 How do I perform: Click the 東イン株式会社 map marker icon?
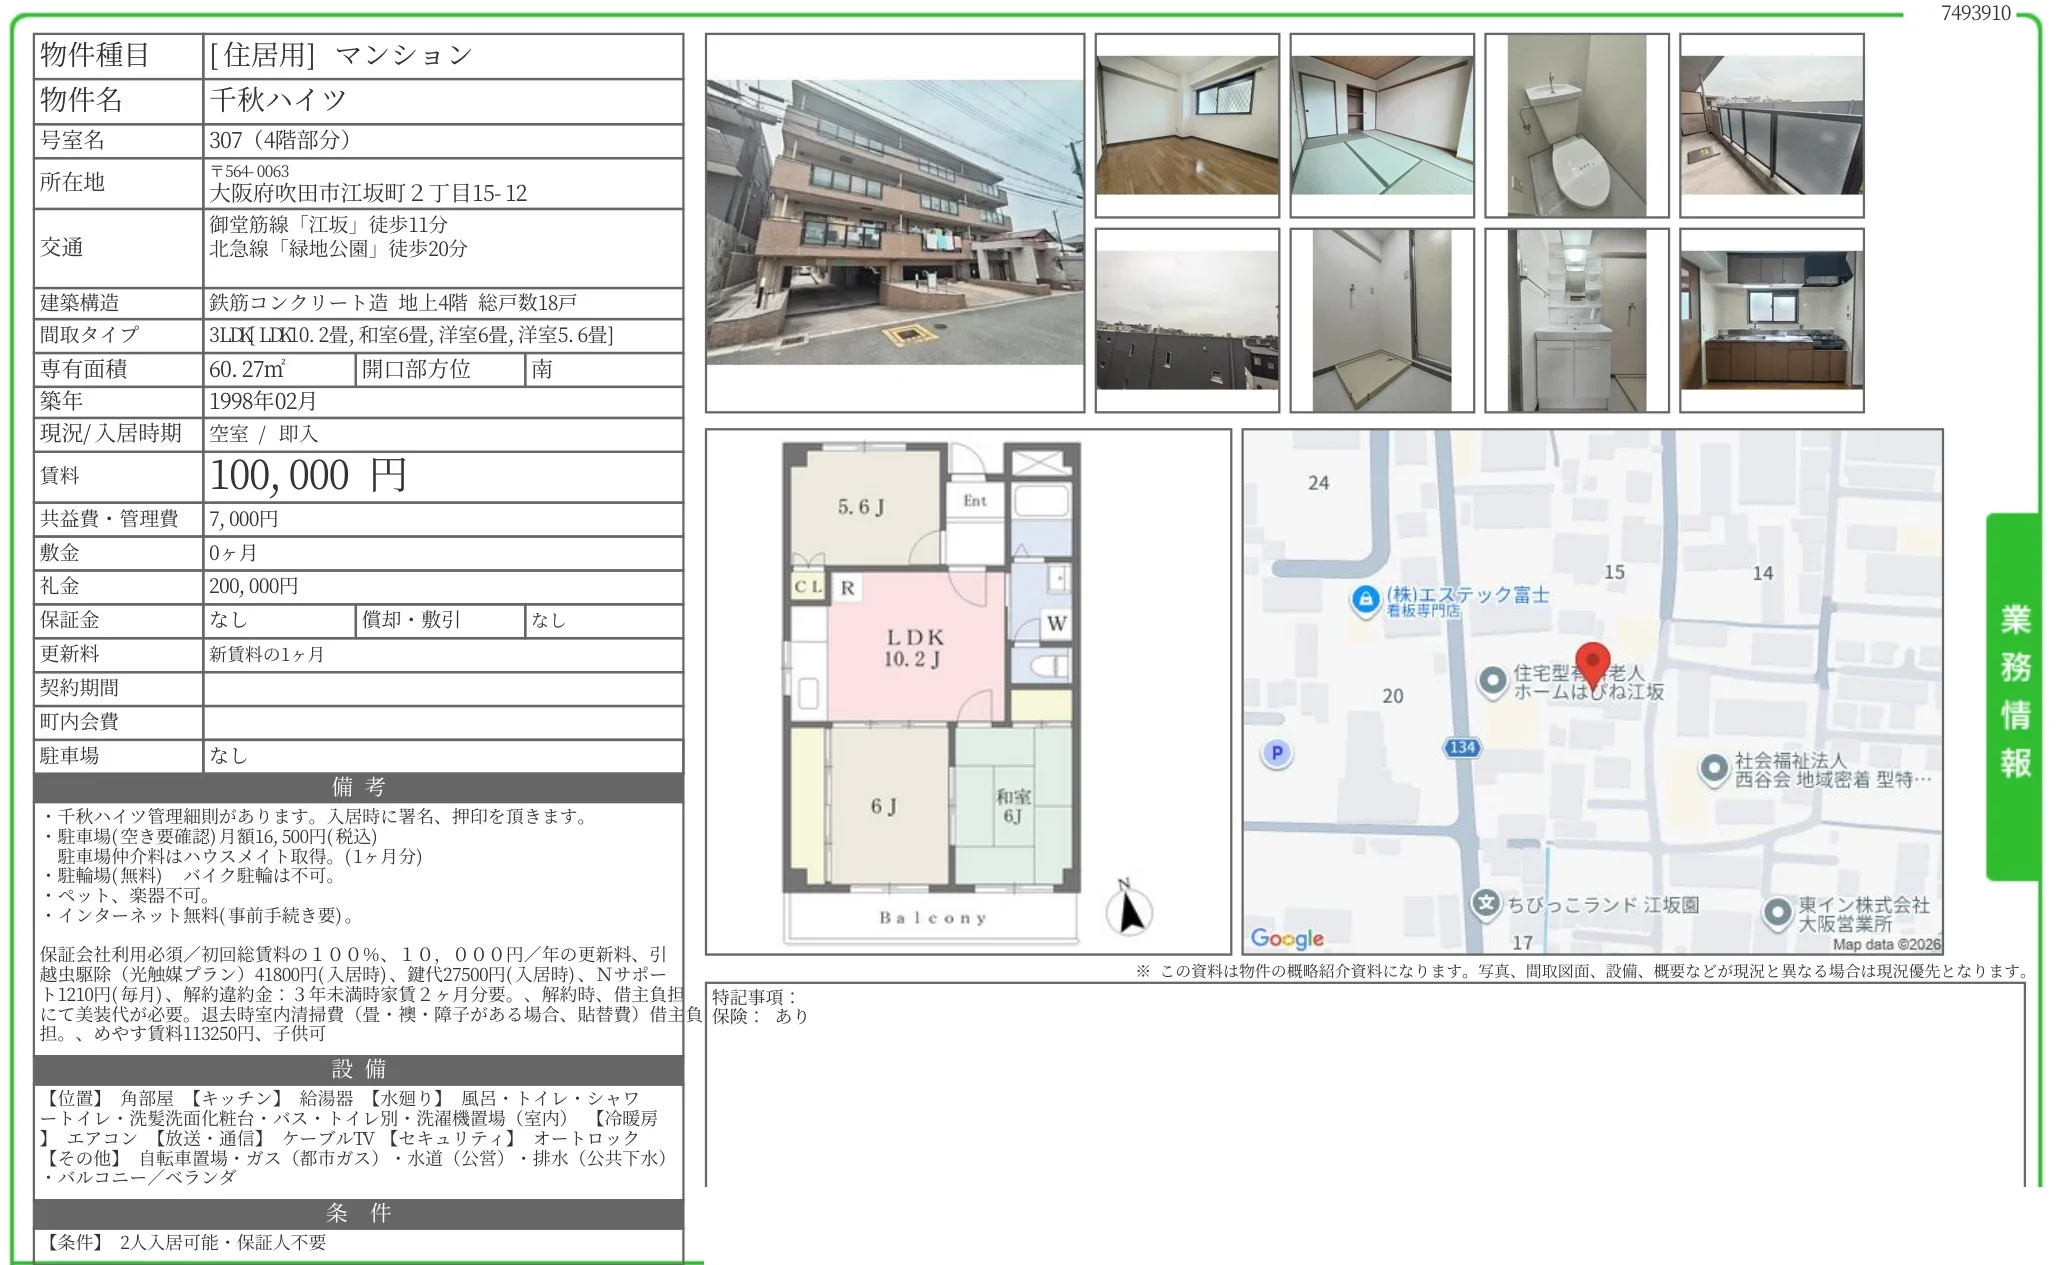tap(1777, 912)
